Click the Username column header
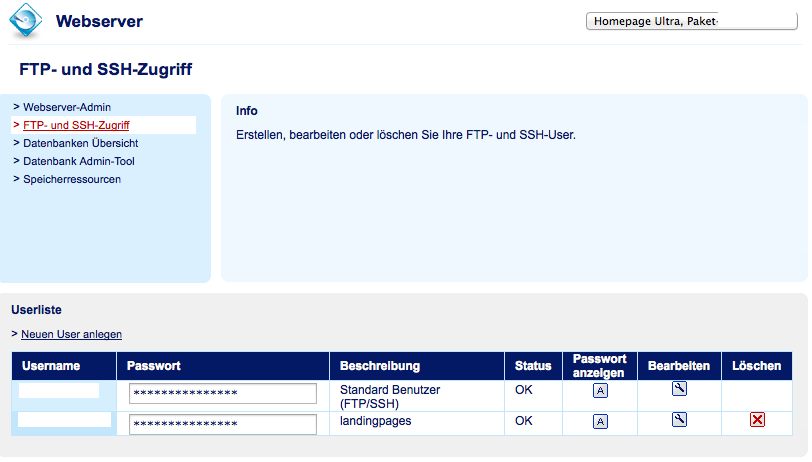812x462 pixels. pyautogui.click(x=51, y=366)
